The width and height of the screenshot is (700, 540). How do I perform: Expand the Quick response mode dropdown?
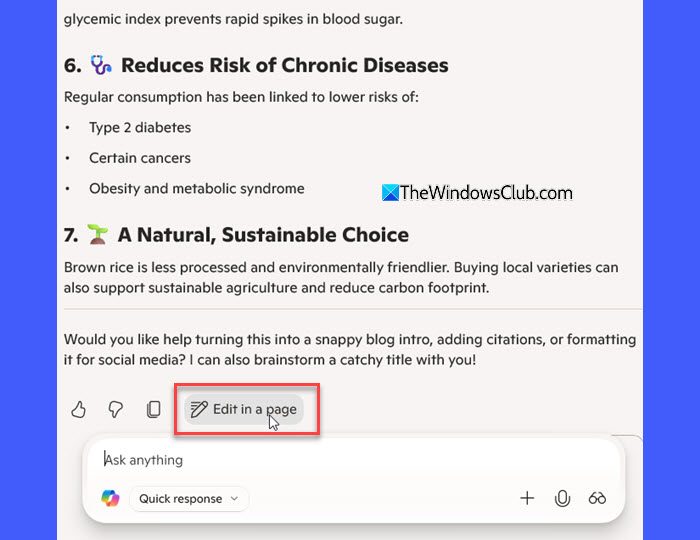pyautogui.click(x=189, y=498)
